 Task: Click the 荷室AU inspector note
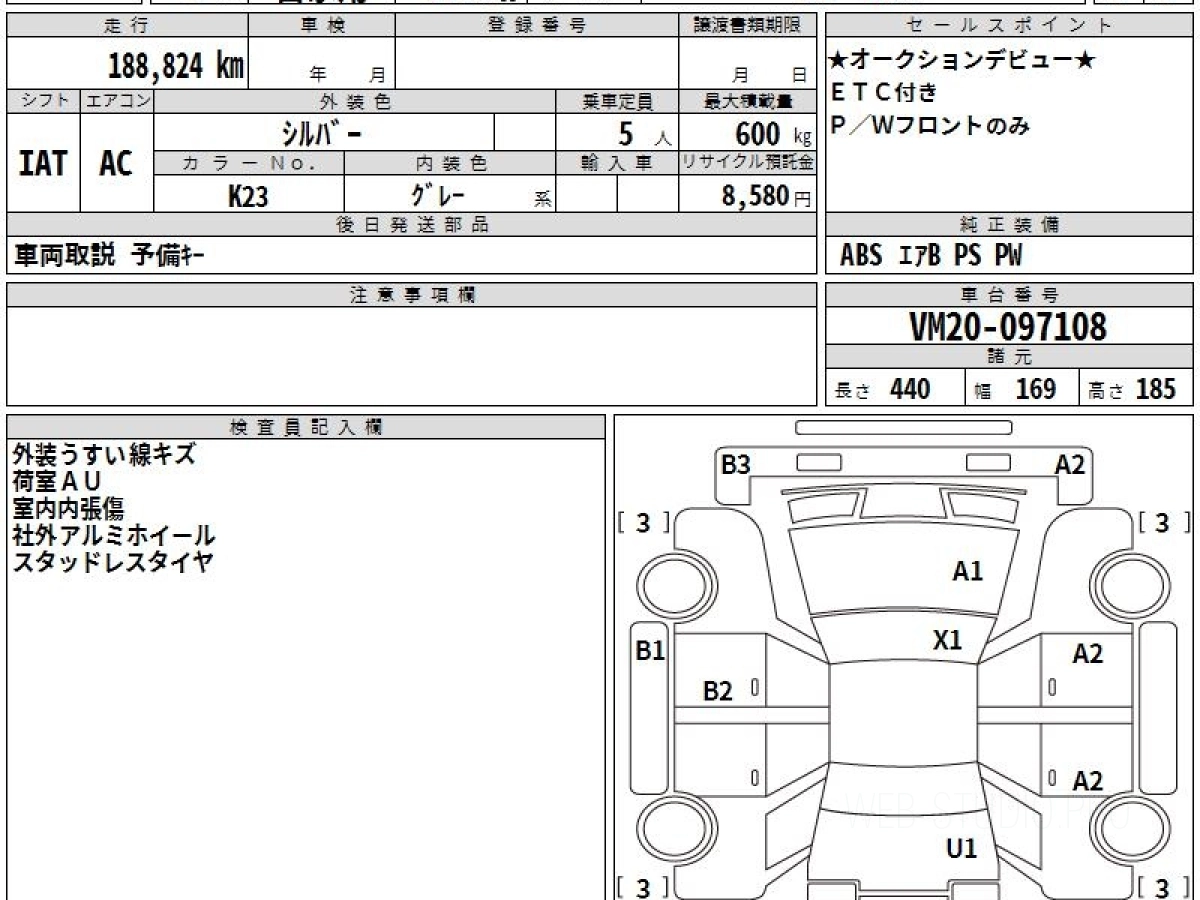pyautogui.click(x=57, y=482)
